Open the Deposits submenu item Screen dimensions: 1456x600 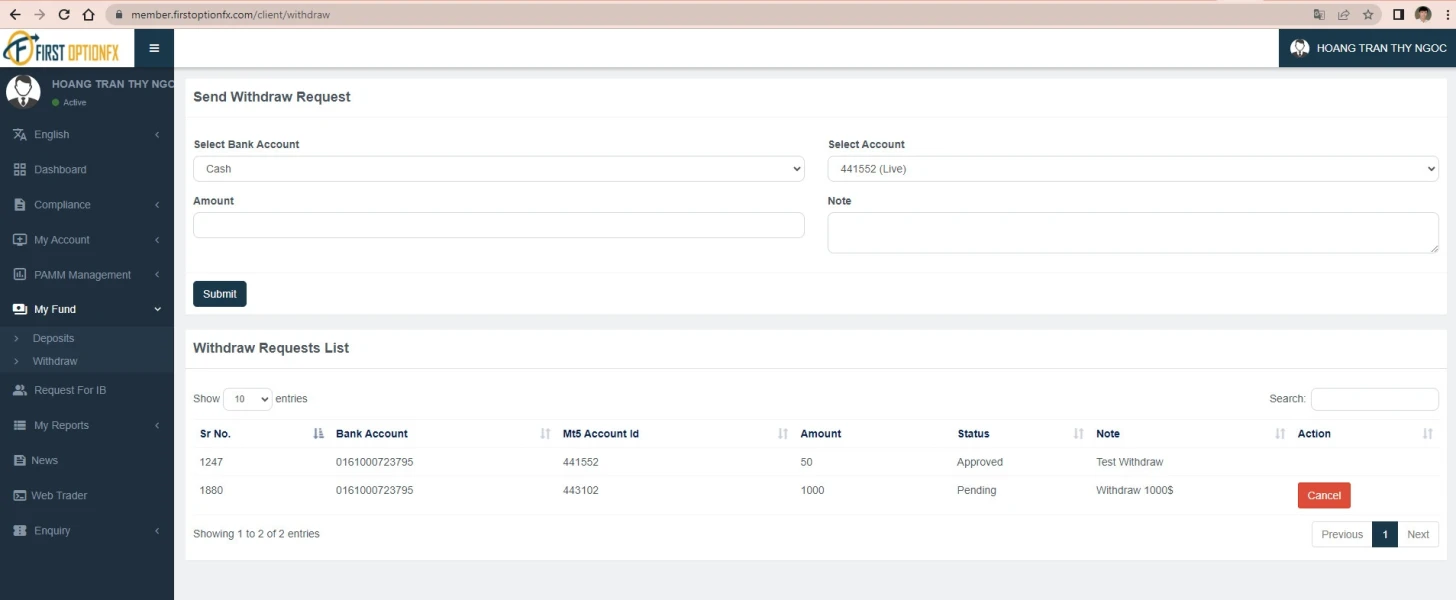point(53,339)
